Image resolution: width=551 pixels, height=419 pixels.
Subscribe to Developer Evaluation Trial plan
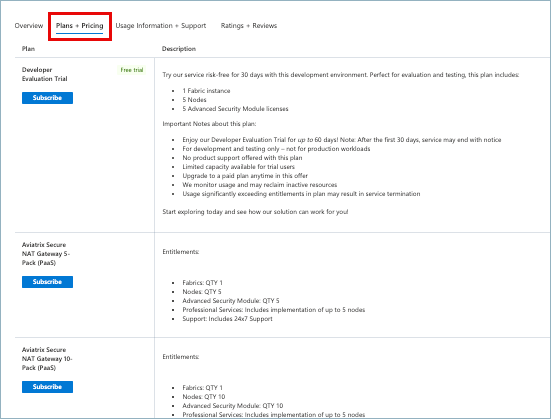point(47,98)
